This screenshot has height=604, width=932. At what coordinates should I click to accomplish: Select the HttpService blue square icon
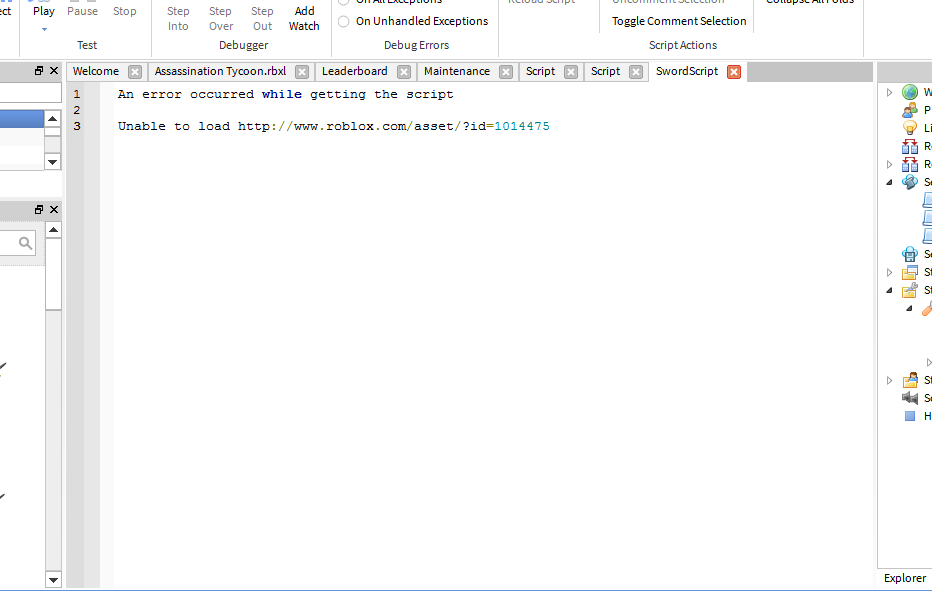click(909, 416)
